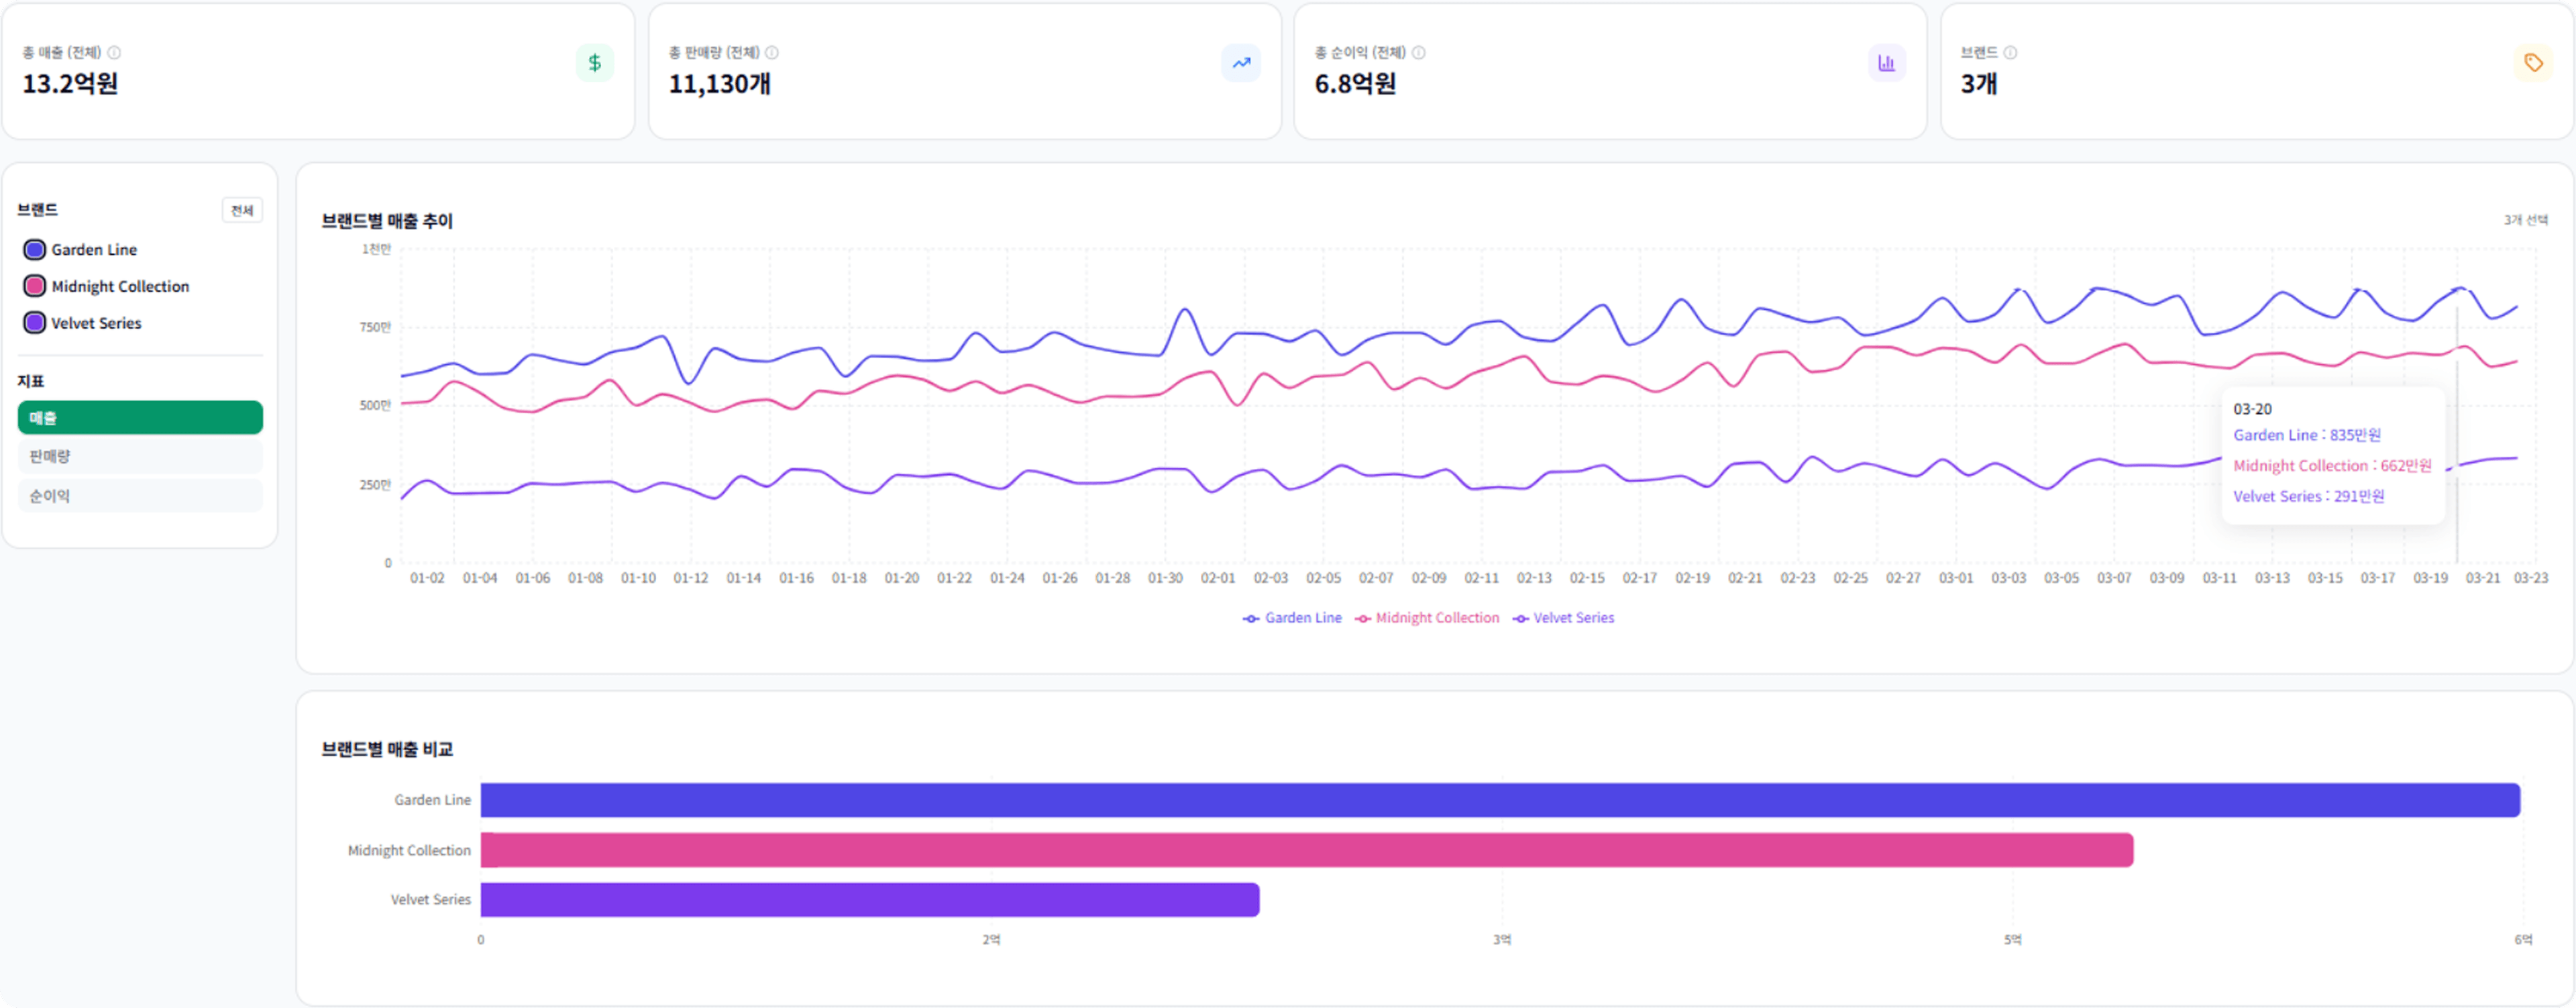Viewport: 2576px width, 1008px height.
Task: Click the 13.2억원 total revenue value
Action: pyautogui.click(x=70, y=84)
